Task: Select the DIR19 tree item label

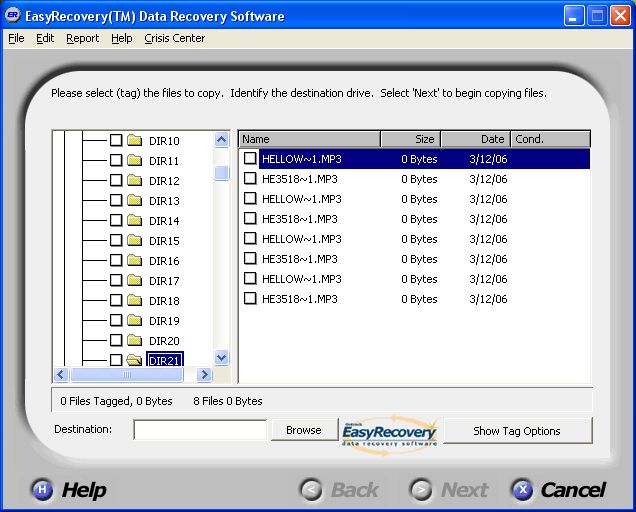Action: (x=164, y=321)
